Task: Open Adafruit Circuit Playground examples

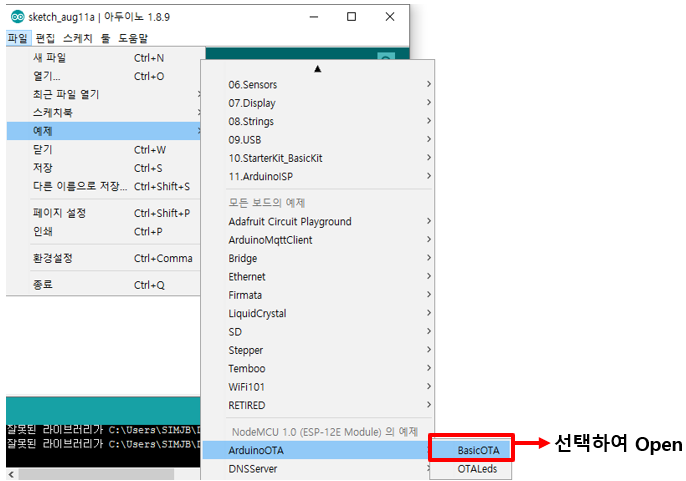Action: pos(318,221)
